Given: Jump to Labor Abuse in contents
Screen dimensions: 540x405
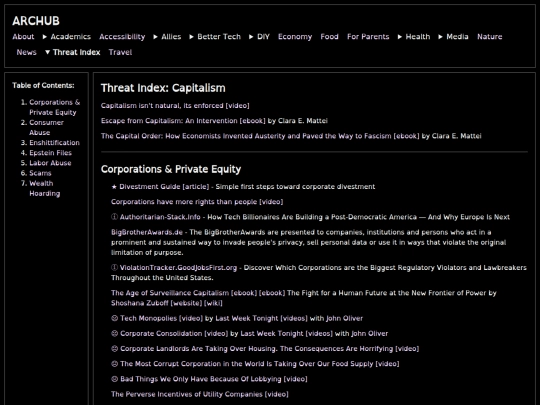Looking at the screenshot, I should click(50, 163).
